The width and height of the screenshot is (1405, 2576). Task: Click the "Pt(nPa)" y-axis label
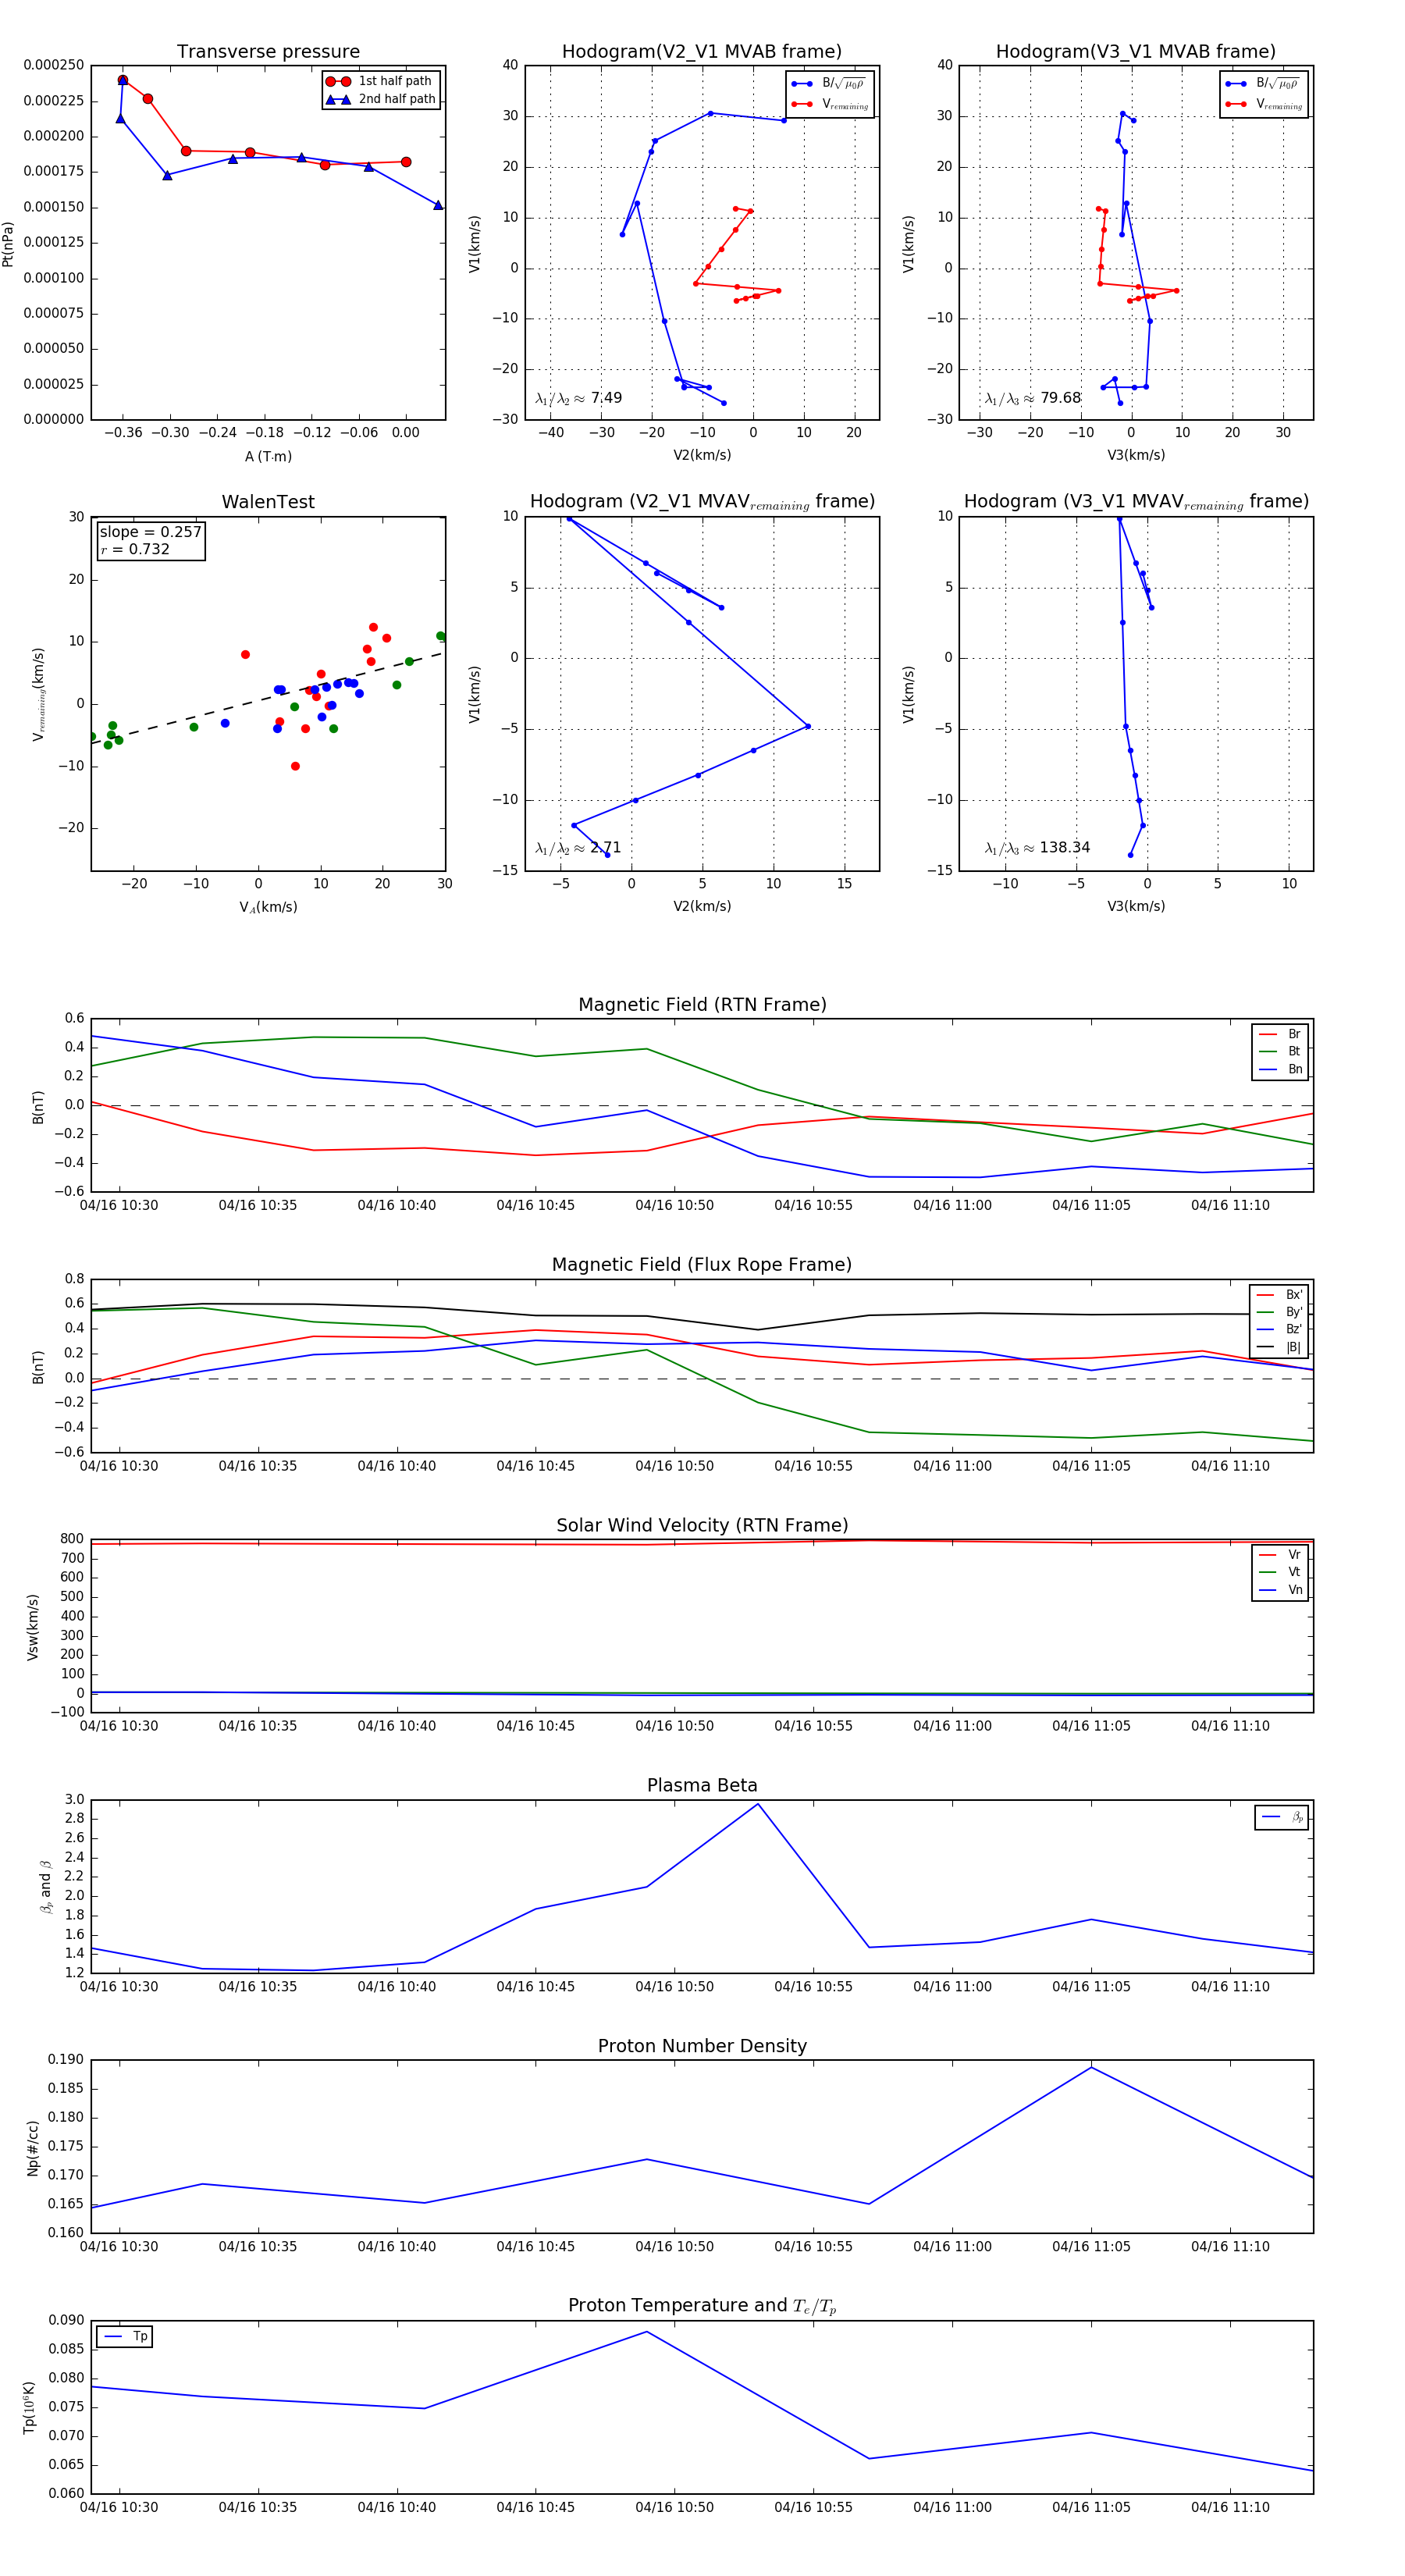[8, 243]
